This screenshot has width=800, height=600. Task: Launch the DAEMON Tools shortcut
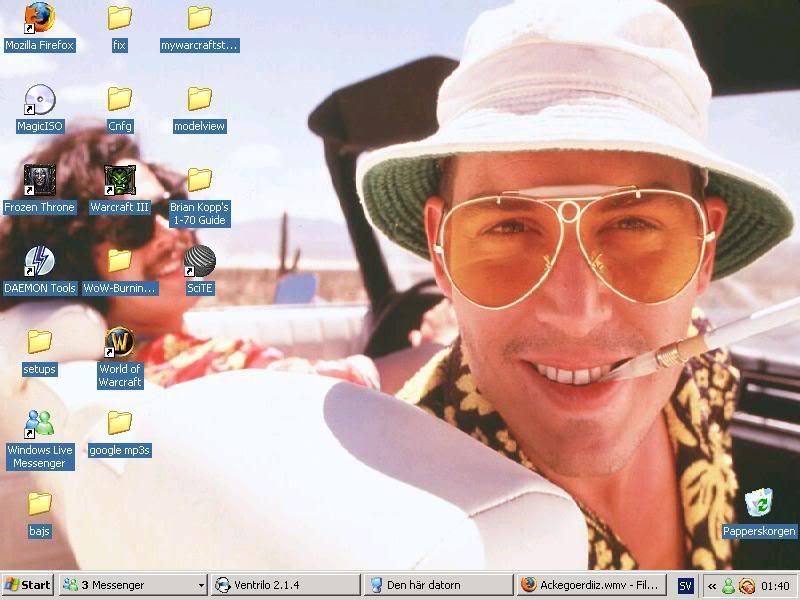coord(39,270)
